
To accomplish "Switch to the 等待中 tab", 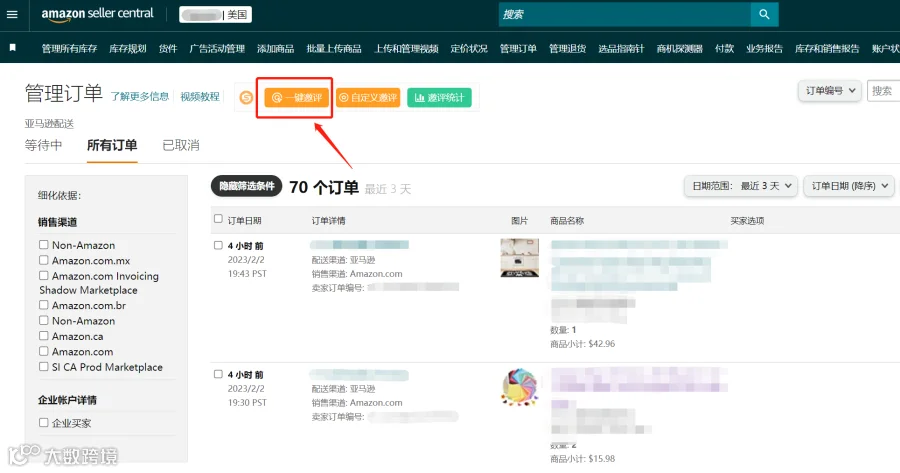I will [43, 145].
